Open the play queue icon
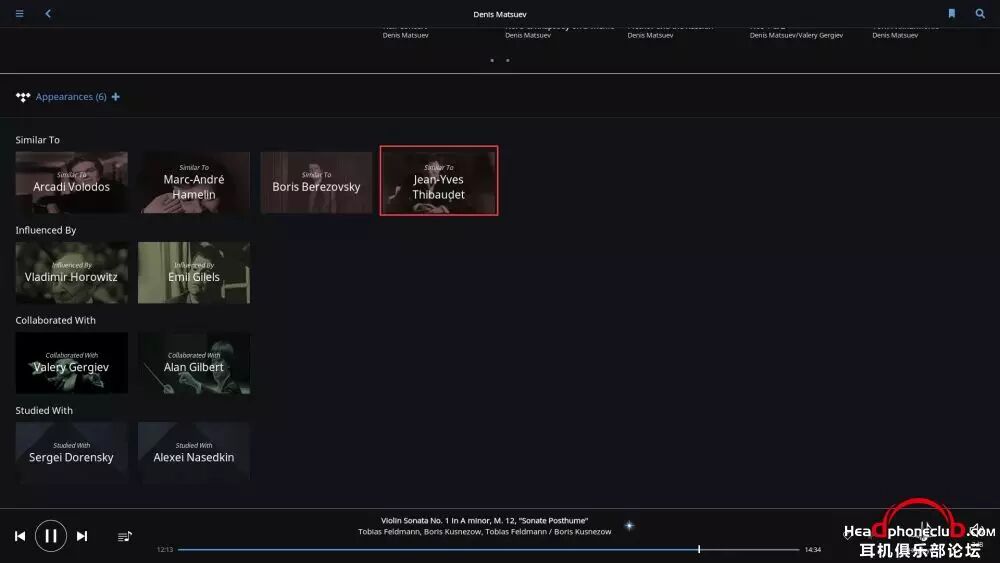Screen dimensions: 1000x563 click(125, 536)
